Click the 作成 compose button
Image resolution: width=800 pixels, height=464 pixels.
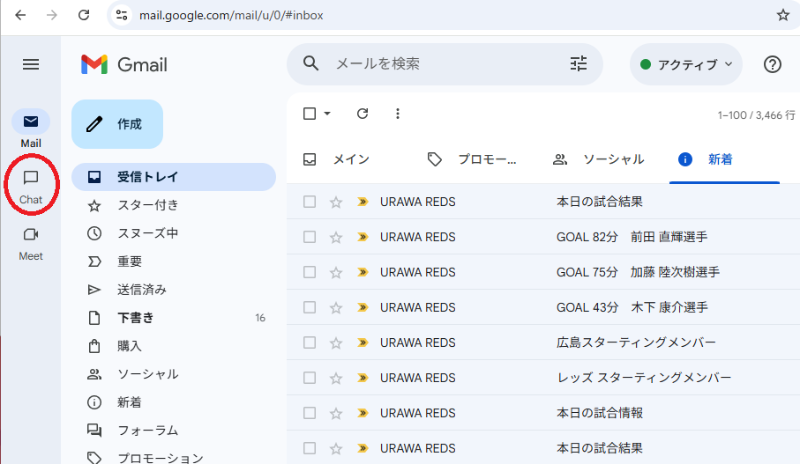117,124
